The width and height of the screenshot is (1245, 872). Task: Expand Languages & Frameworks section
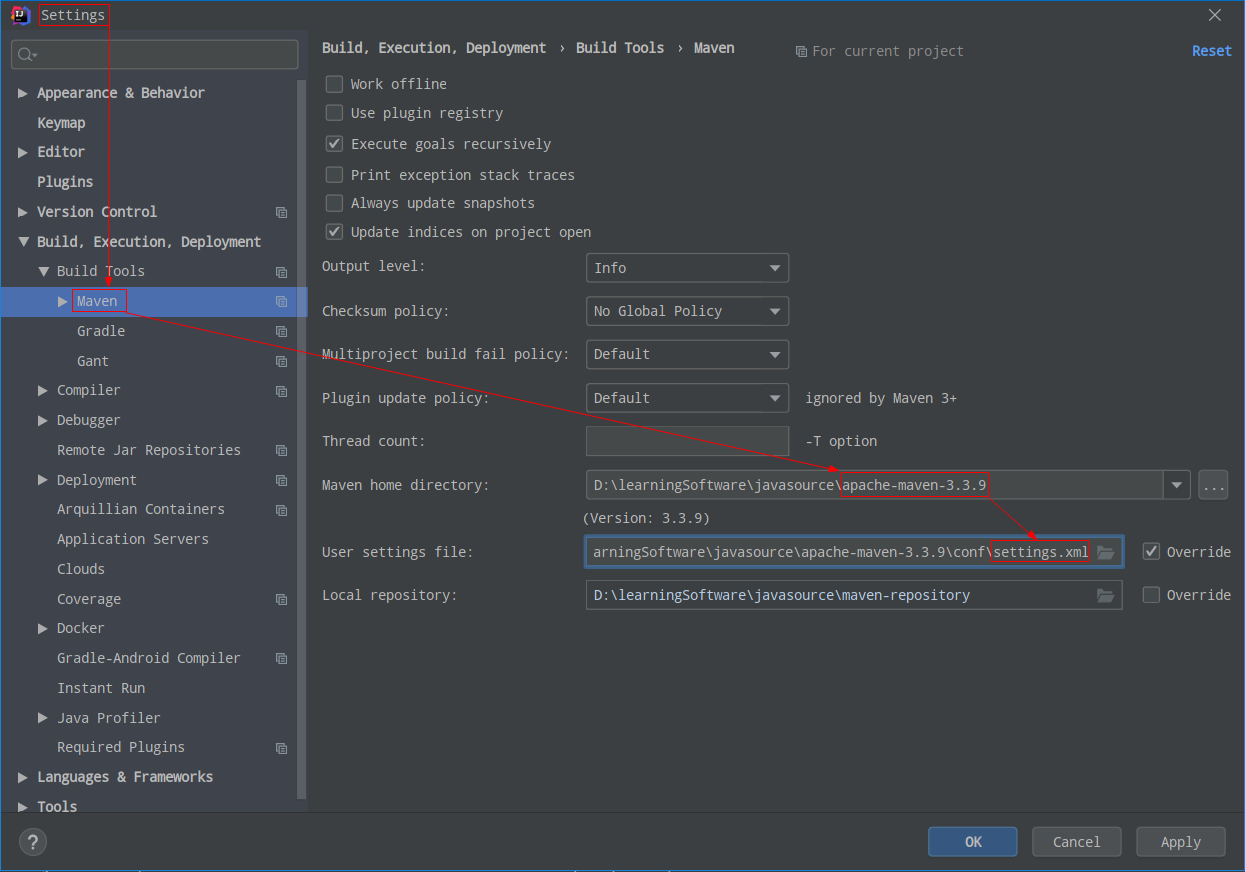tap(23, 777)
